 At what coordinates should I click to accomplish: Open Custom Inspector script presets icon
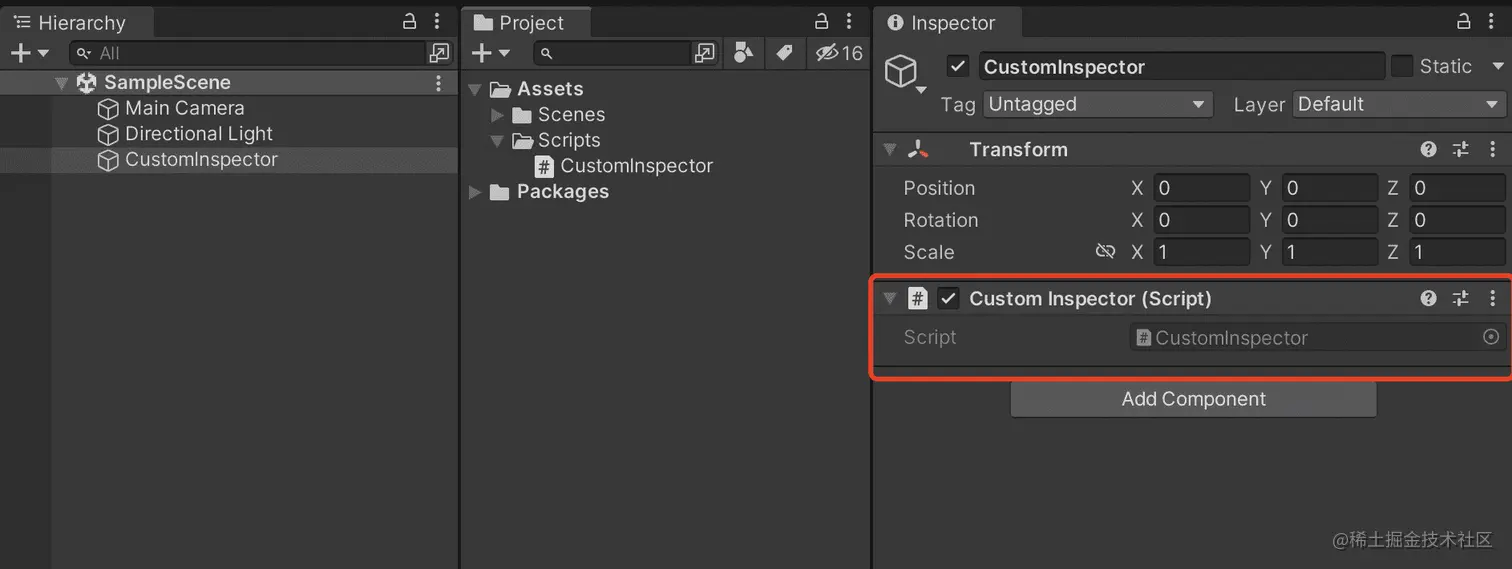tap(1460, 298)
